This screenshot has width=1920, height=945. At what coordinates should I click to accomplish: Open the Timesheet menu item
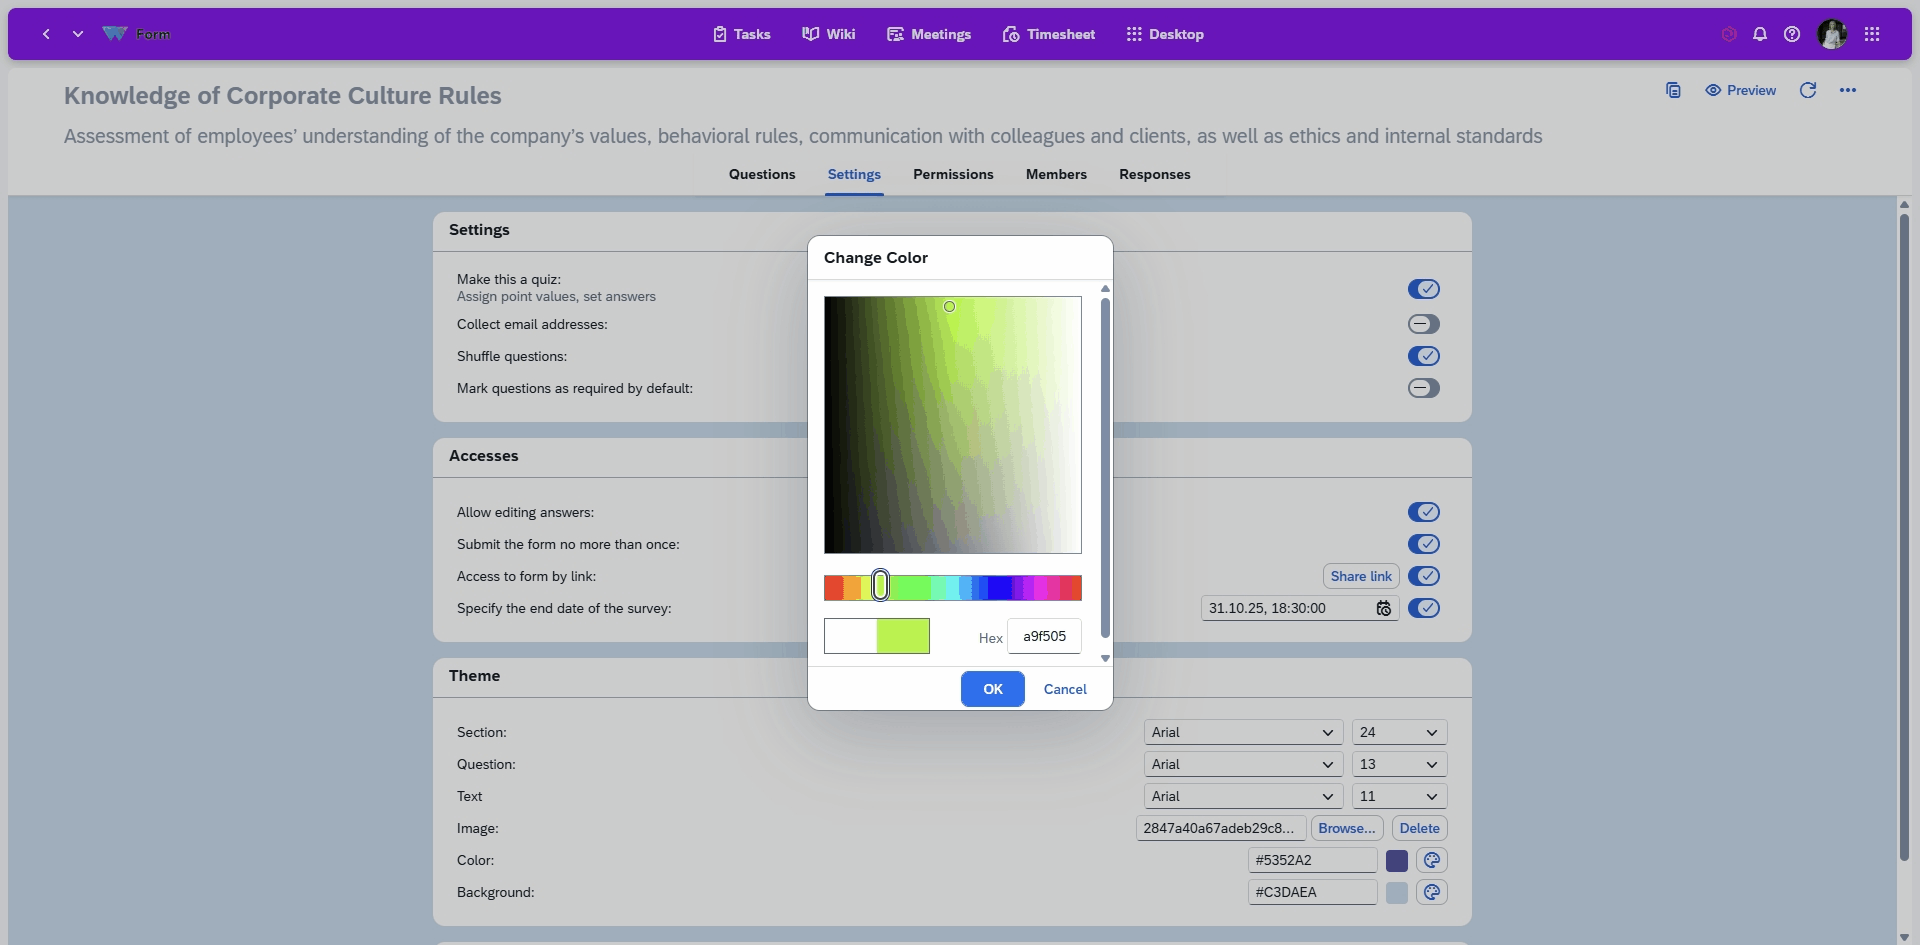click(x=1049, y=34)
